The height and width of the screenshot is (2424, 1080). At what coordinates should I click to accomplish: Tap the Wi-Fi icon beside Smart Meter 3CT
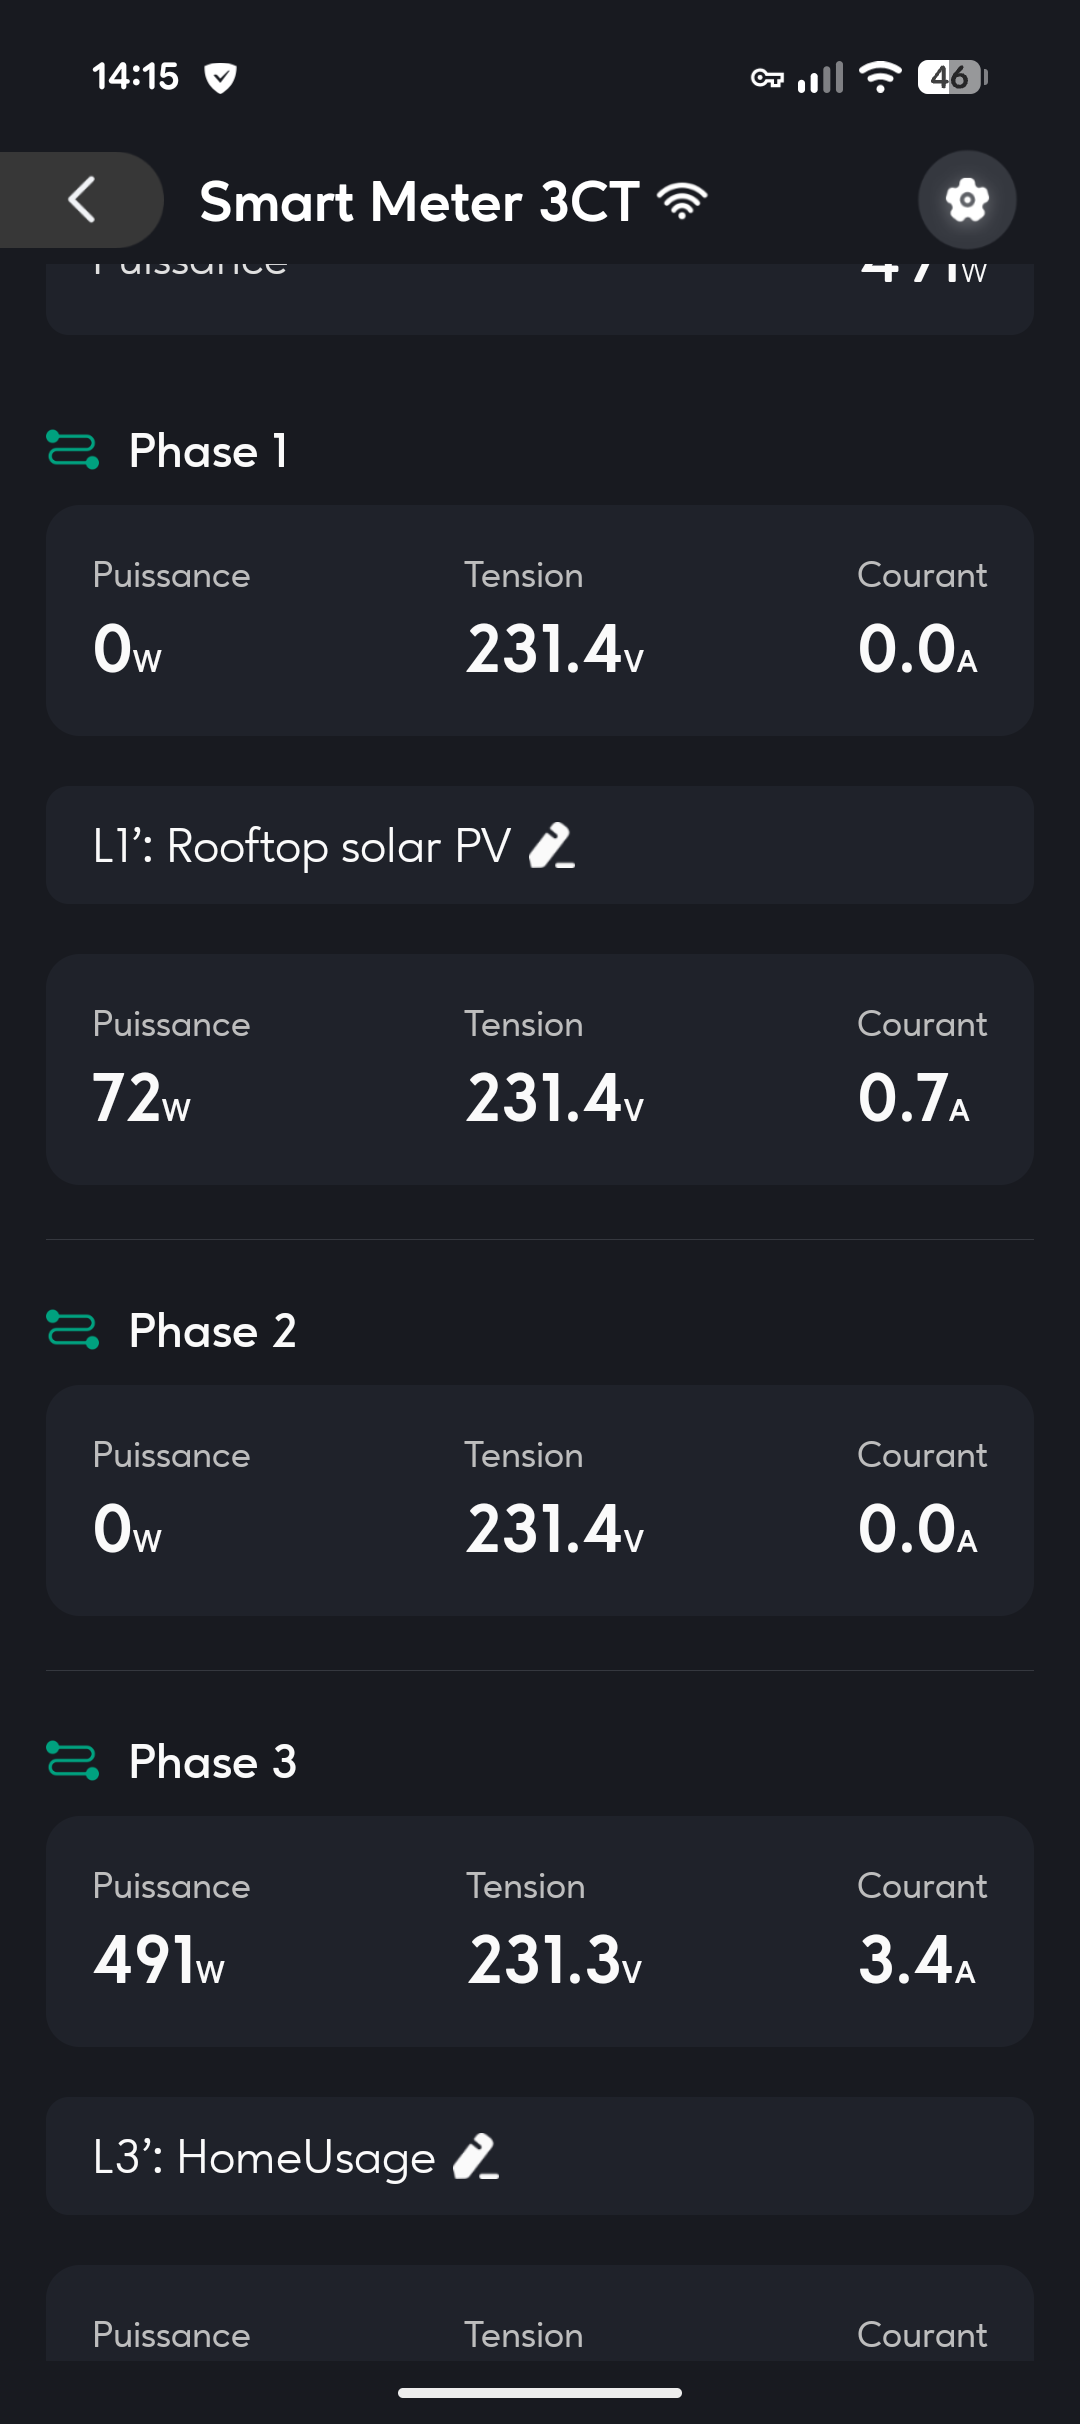(x=682, y=201)
